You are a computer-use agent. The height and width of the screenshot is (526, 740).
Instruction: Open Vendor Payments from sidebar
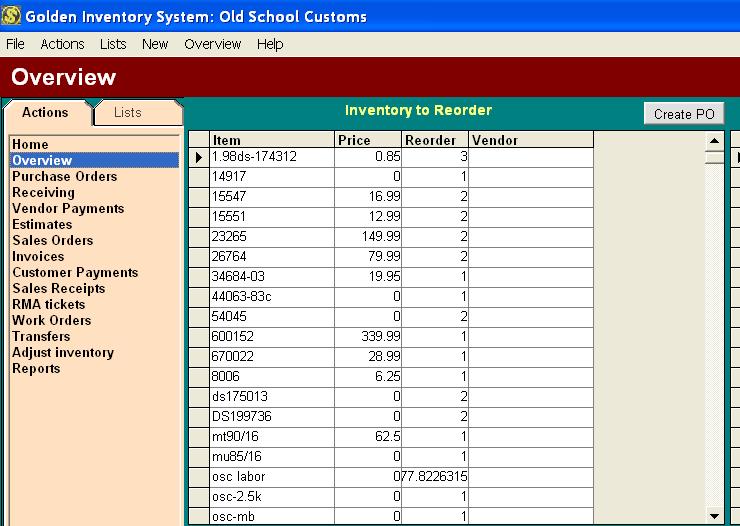94,209
